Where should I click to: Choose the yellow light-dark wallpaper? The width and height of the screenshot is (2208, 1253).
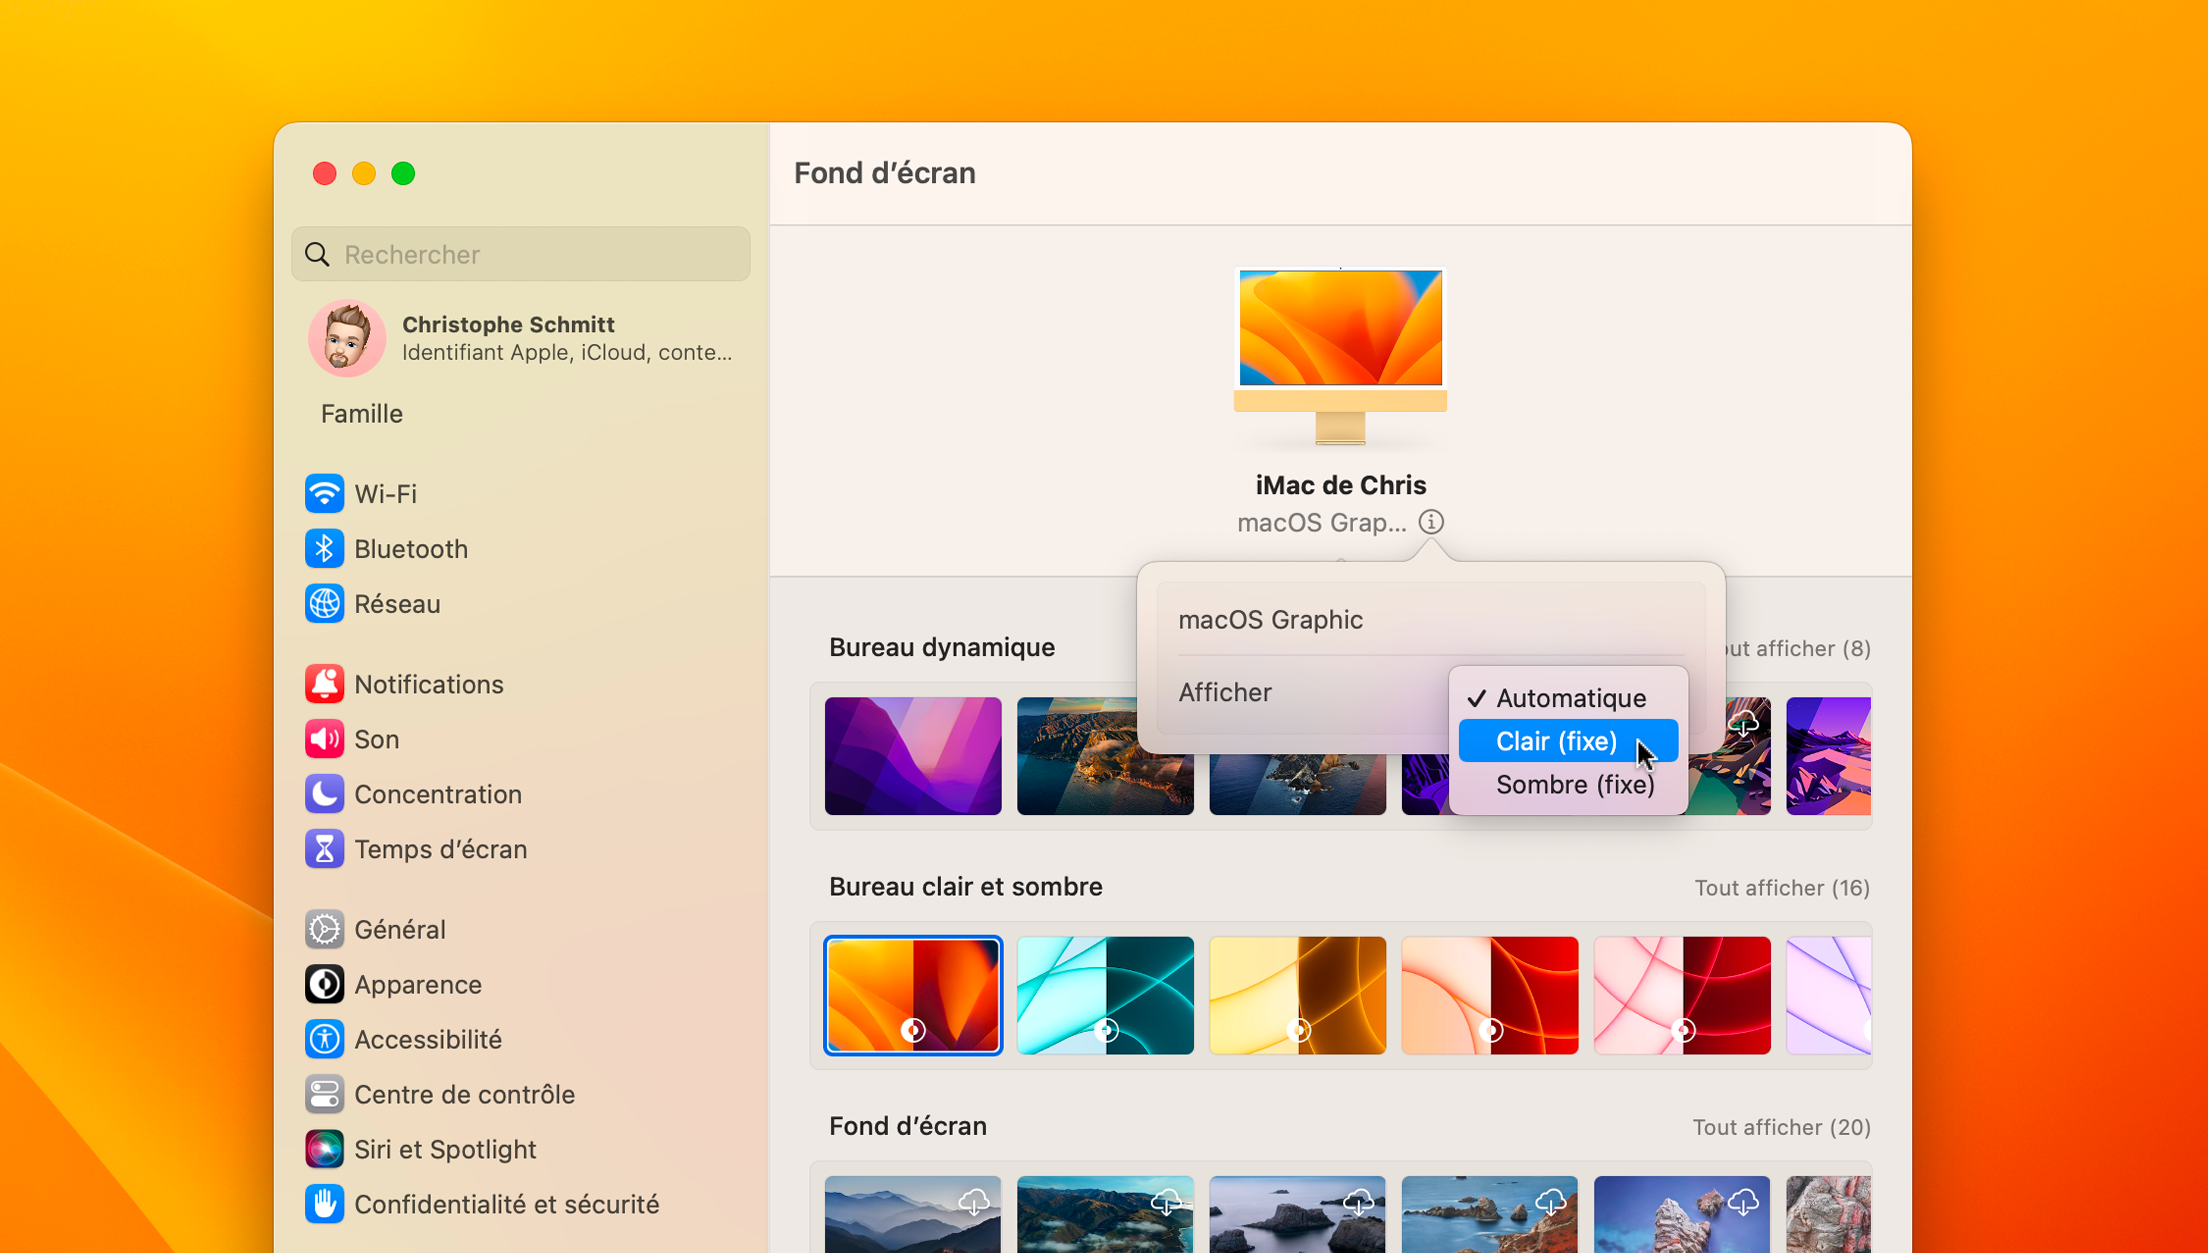click(x=1297, y=995)
